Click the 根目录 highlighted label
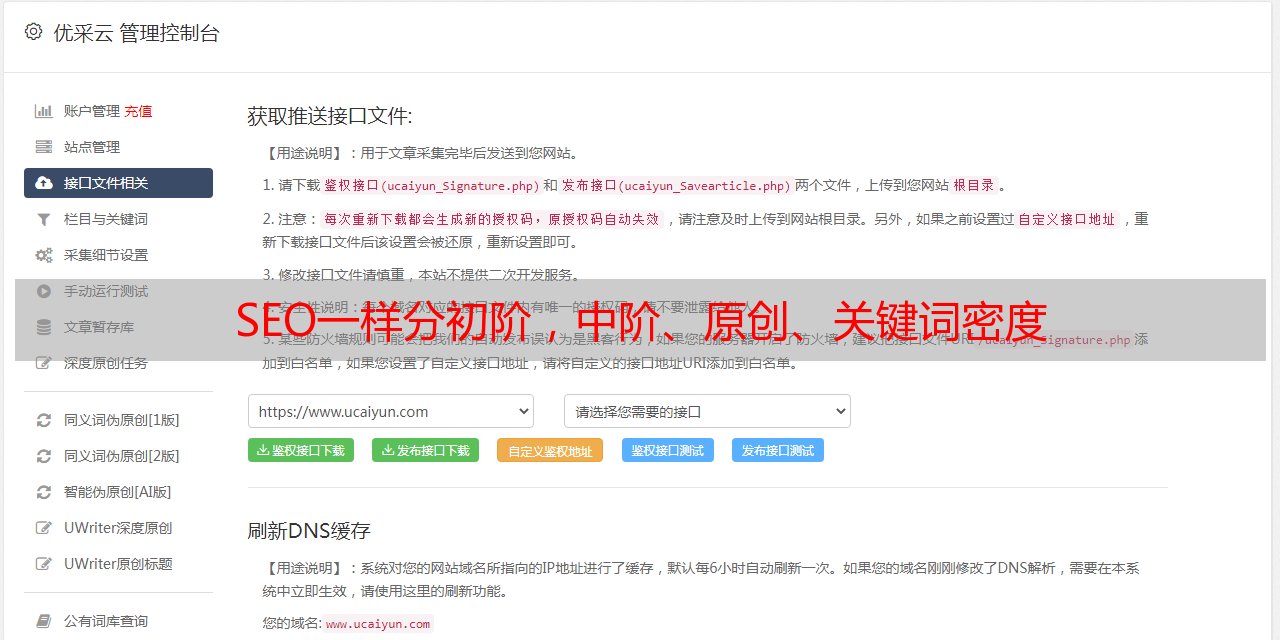 click(x=974, y=185)
